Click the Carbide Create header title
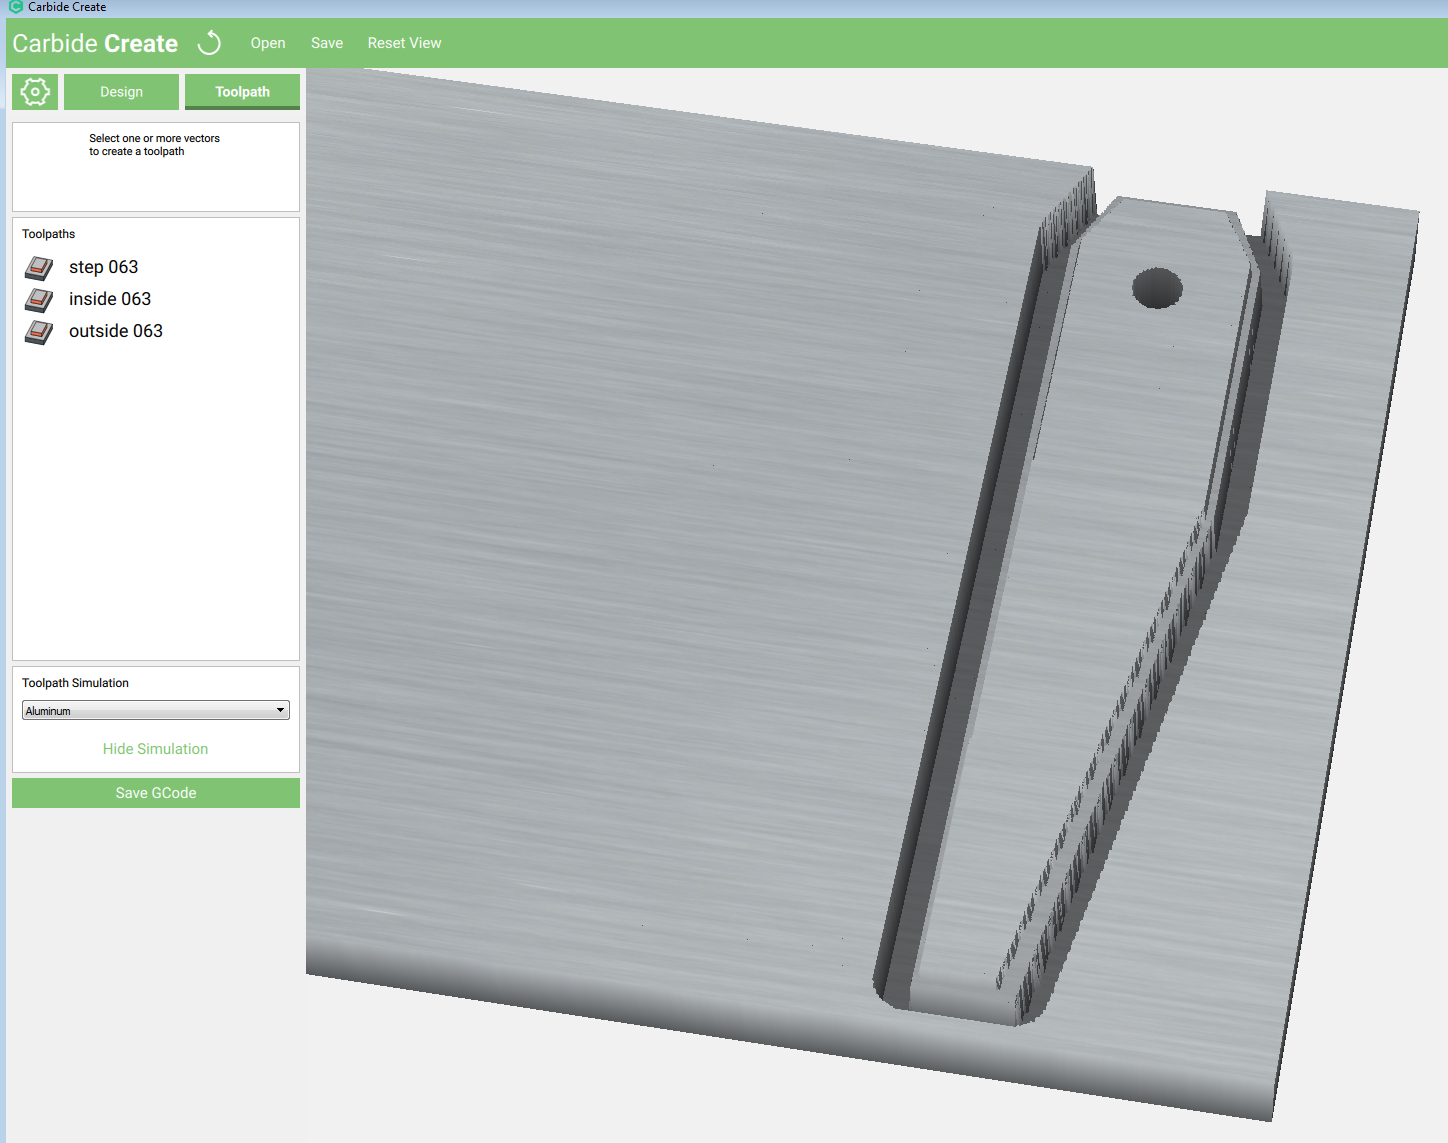 pos(95,43)
